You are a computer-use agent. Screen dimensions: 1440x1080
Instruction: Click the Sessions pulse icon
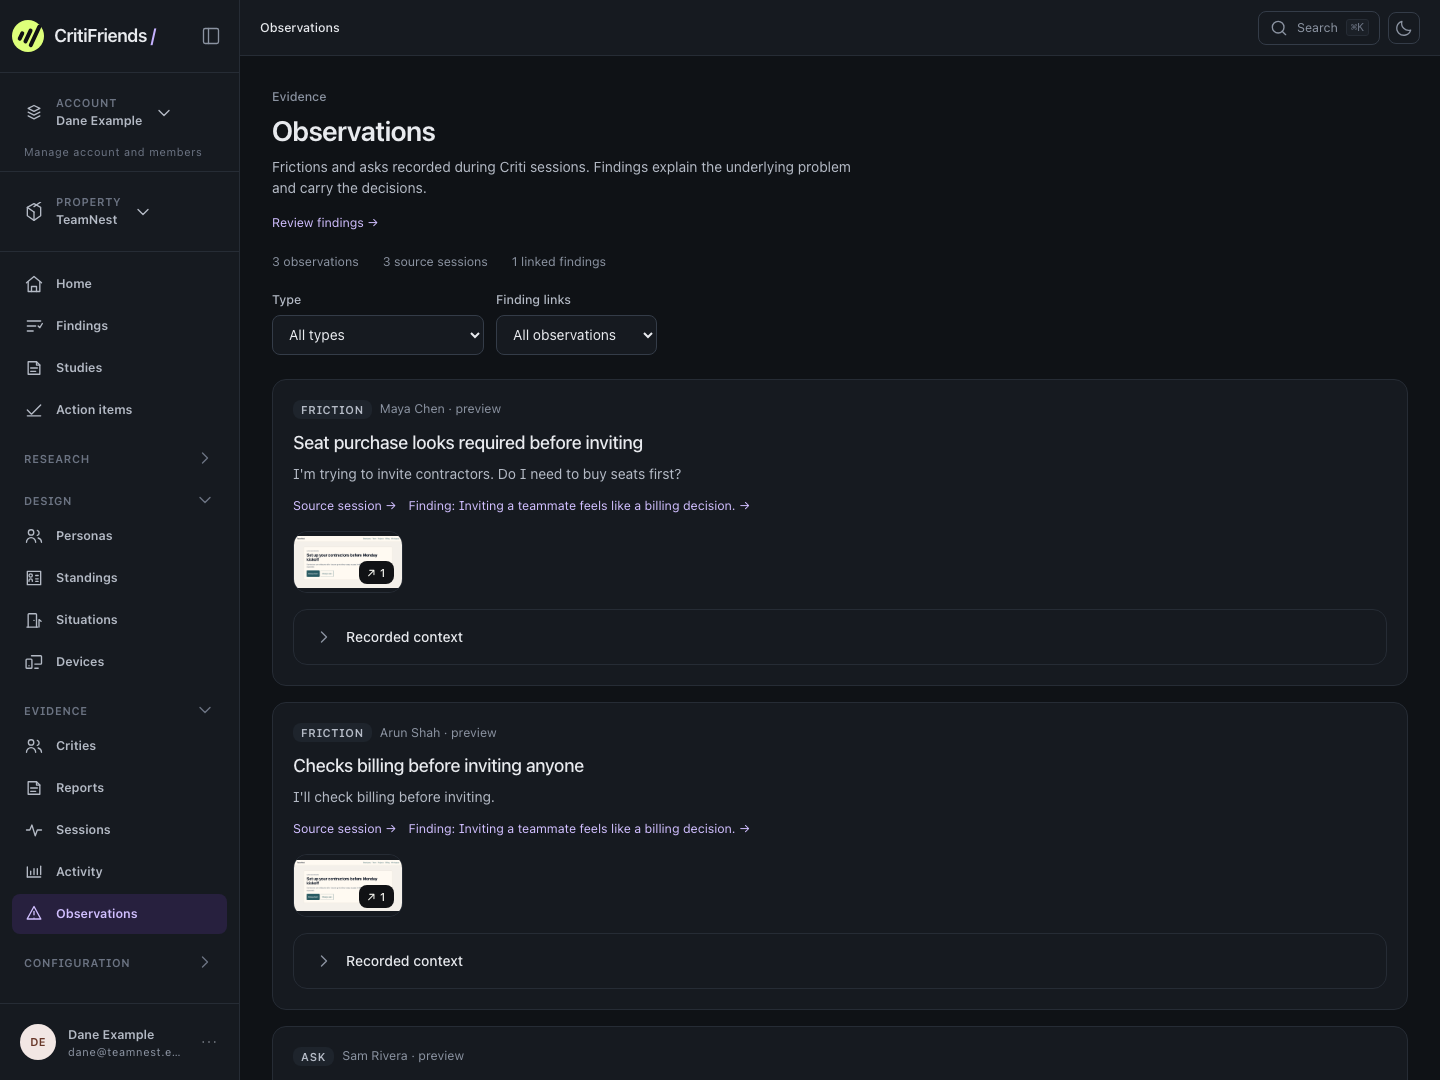tap(34, 830)
